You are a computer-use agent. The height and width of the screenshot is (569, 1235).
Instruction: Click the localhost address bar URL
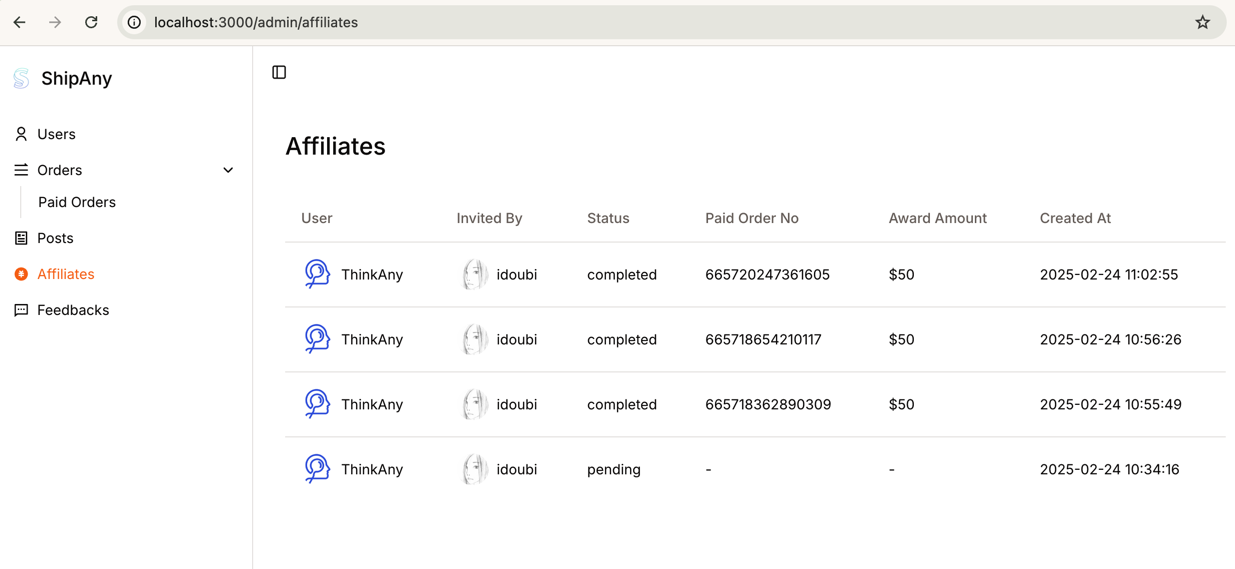(x=256, y=22)
